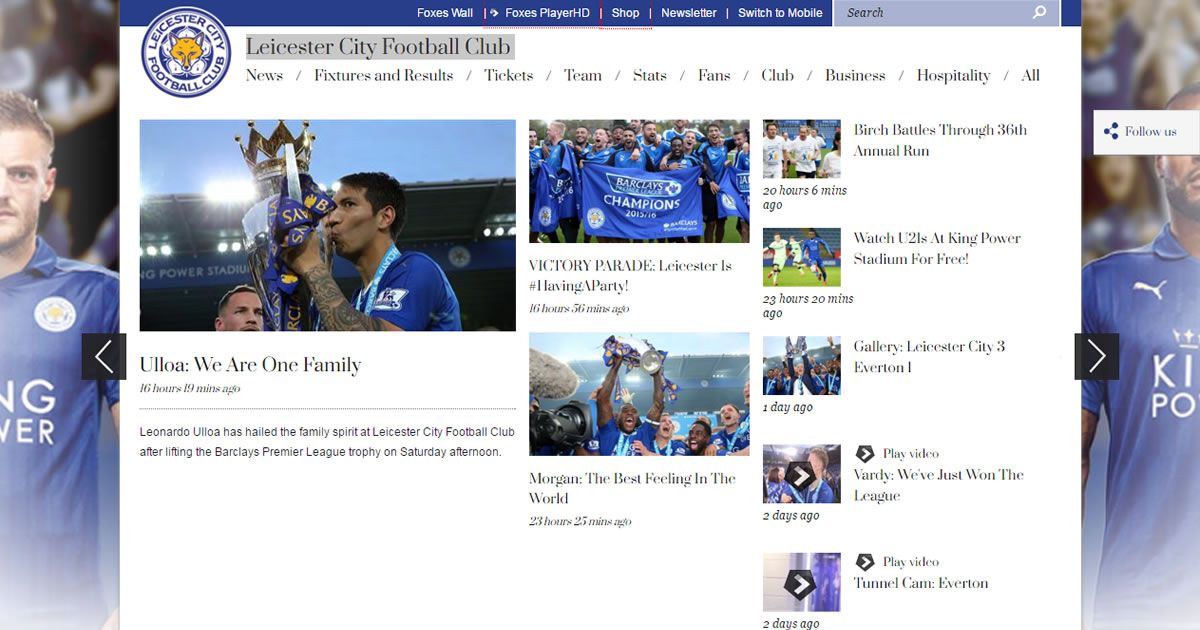Click the search magnifier icon

(1039, 12)
